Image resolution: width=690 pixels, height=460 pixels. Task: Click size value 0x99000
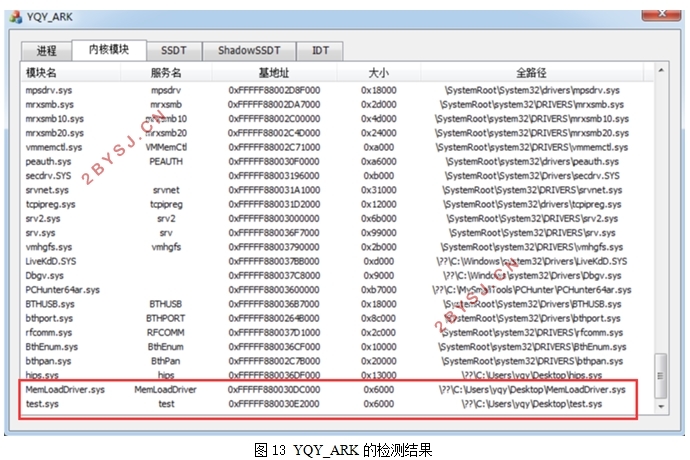pos(378,233)
